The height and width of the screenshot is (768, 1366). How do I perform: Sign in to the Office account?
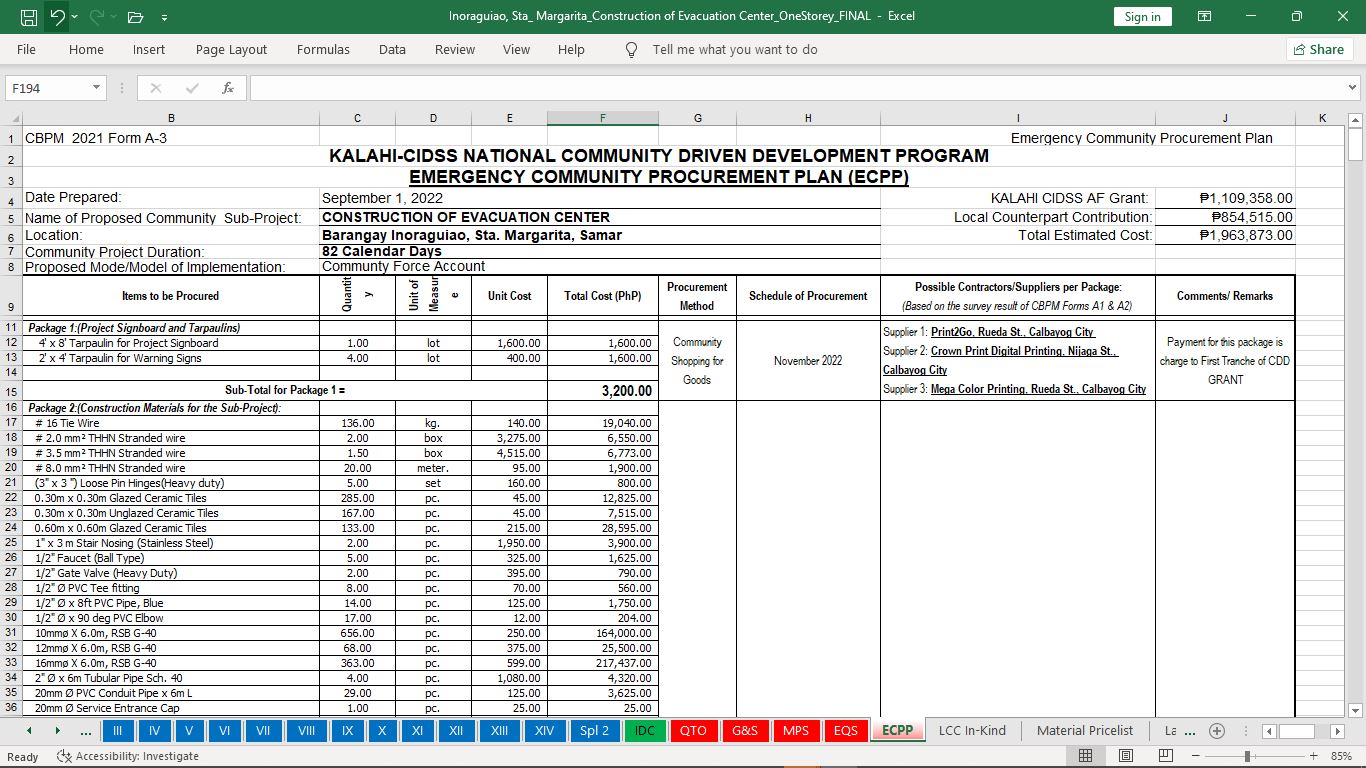point(1142,16)
